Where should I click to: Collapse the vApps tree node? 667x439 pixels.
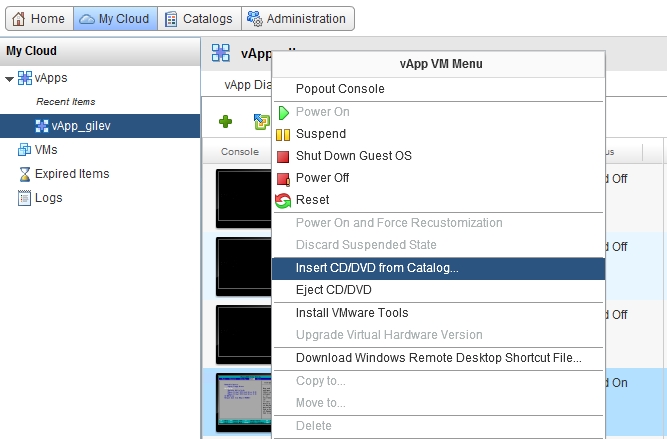[9, 79]
